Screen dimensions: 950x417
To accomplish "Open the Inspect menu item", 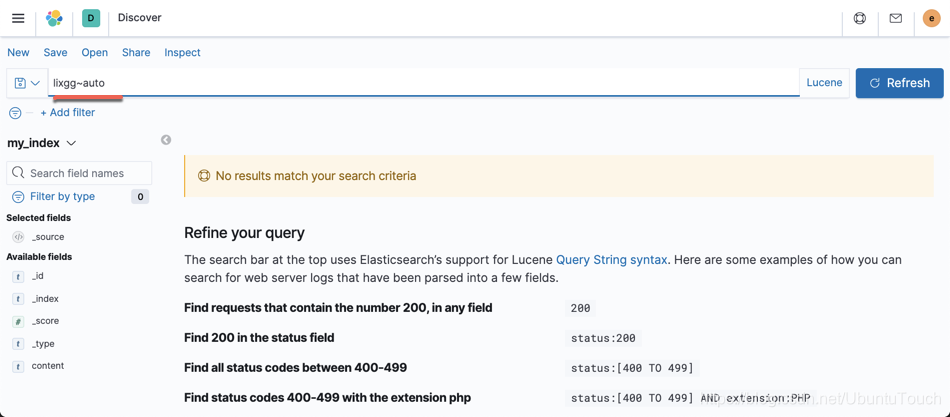I will (x=182, y=53).
